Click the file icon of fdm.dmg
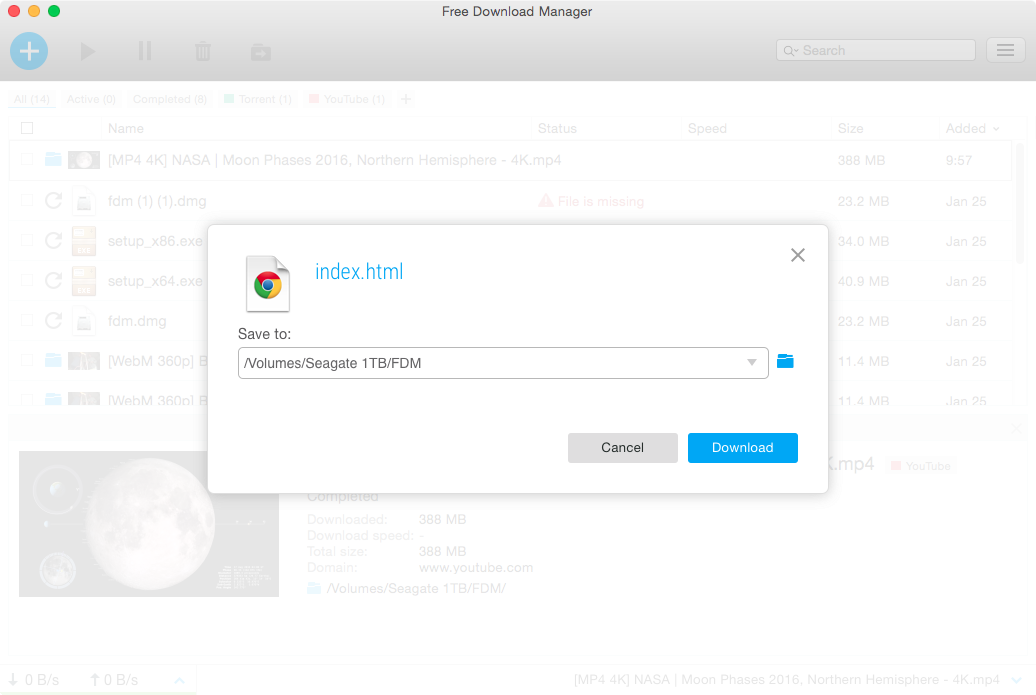Image resolution: width=1036 pixels, height=695 pixels. point(84,321)
